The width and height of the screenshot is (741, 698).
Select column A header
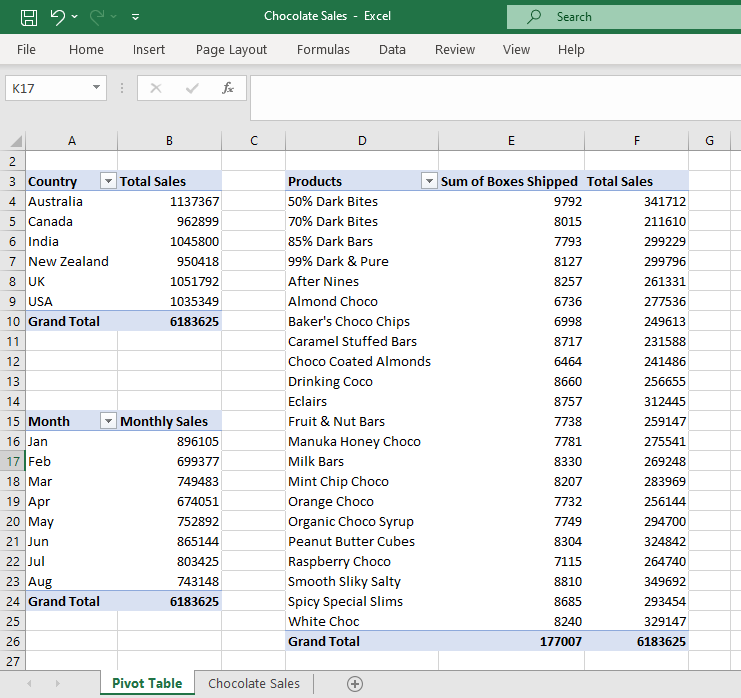point(72,141)
